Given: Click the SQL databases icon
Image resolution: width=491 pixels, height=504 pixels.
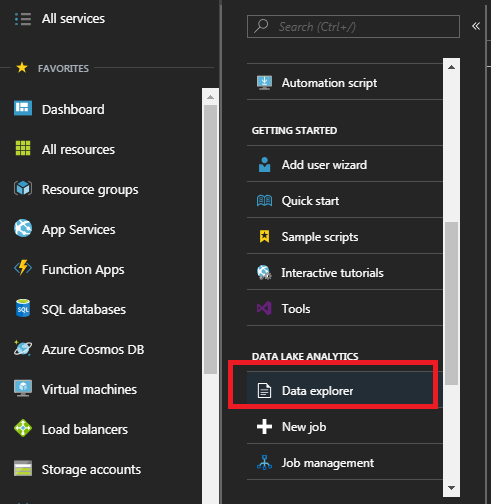Looking at the screenshot, I should point(23,308).
